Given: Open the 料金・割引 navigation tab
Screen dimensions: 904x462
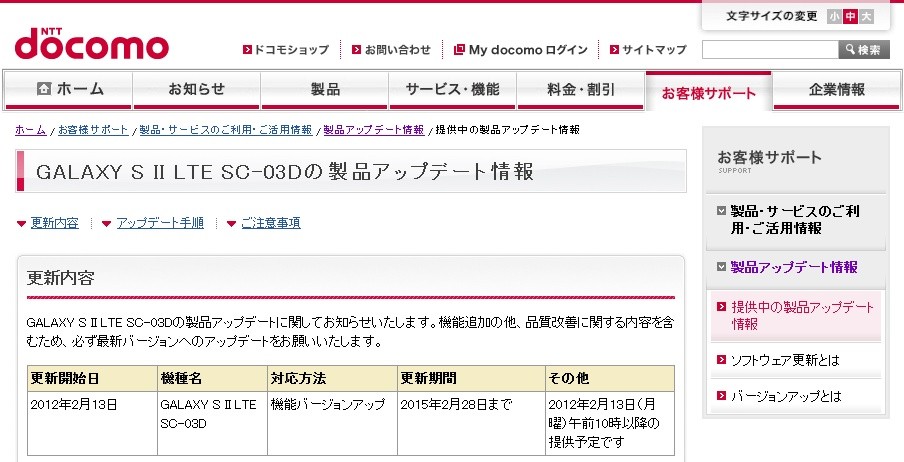Looking at the screenshot, I should (x=581, y=89).
